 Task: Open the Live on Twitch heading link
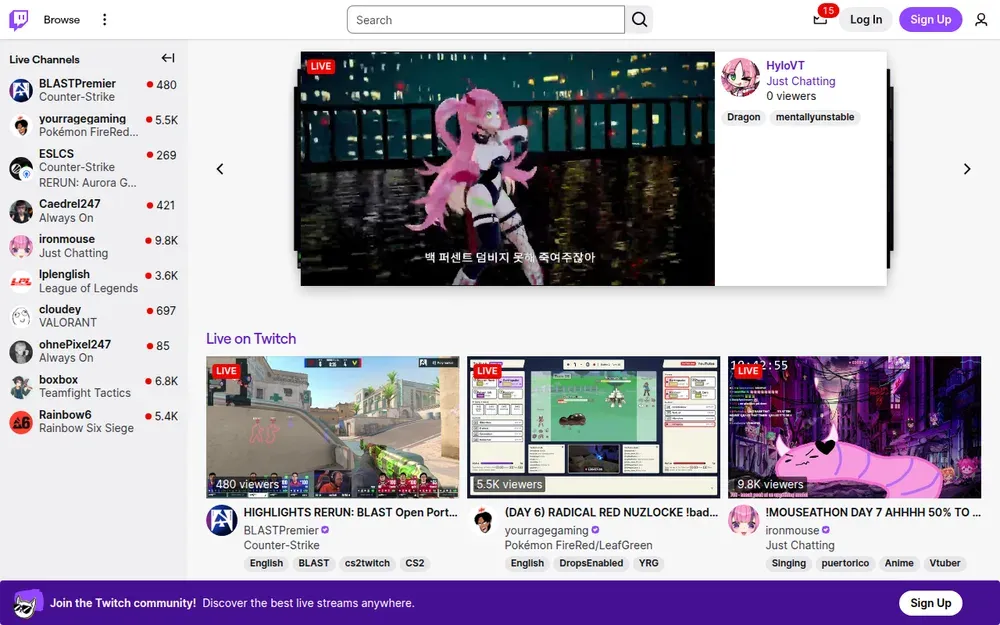pyautogui.click(x=251, y=339)
